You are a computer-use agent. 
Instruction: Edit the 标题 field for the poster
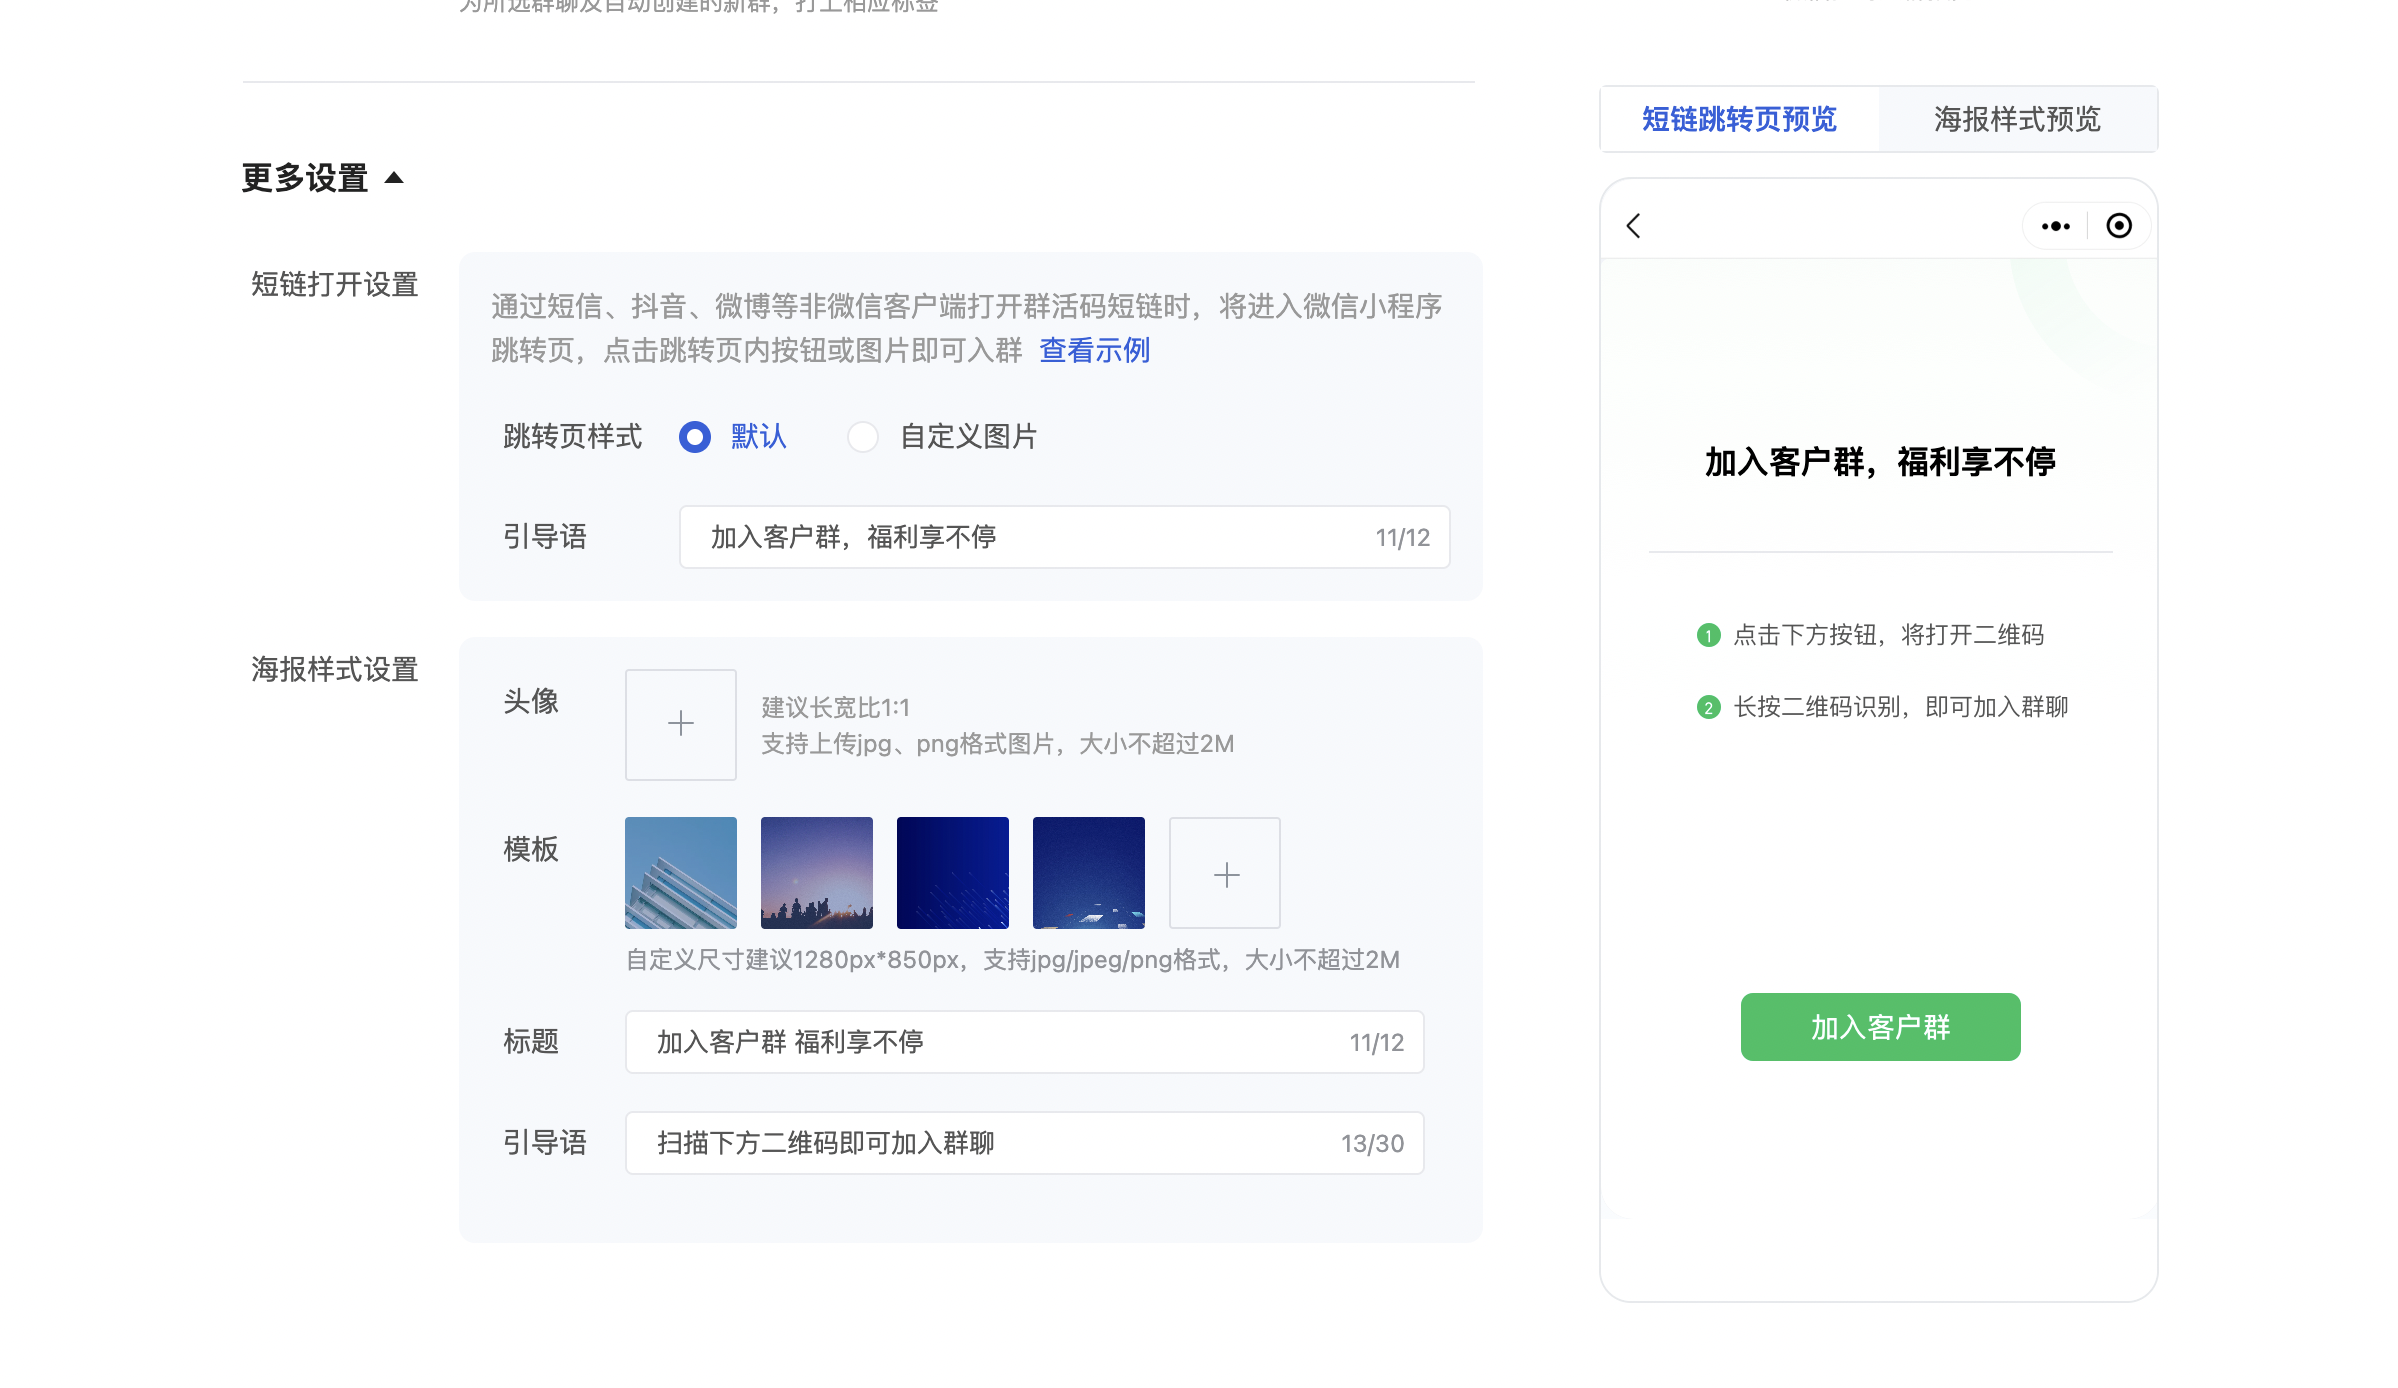(1025, 1042)
